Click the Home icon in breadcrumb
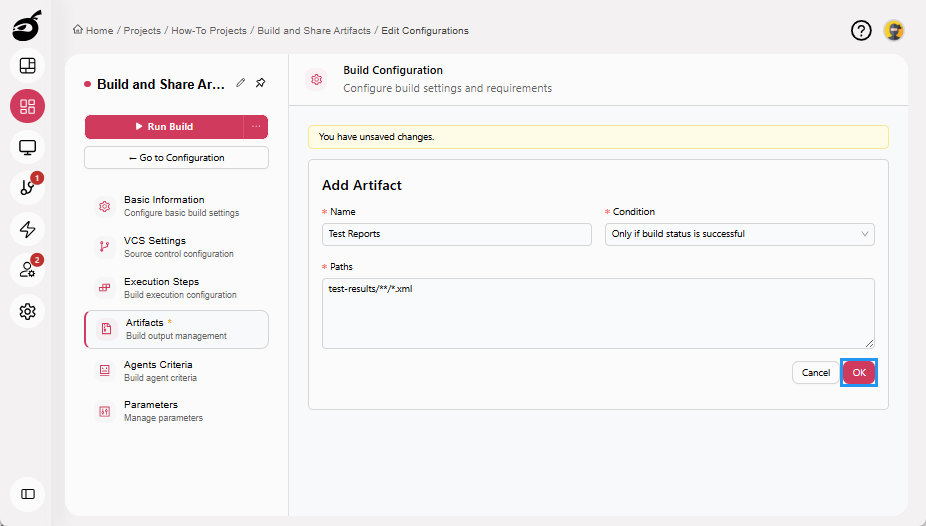 point(78,30)
